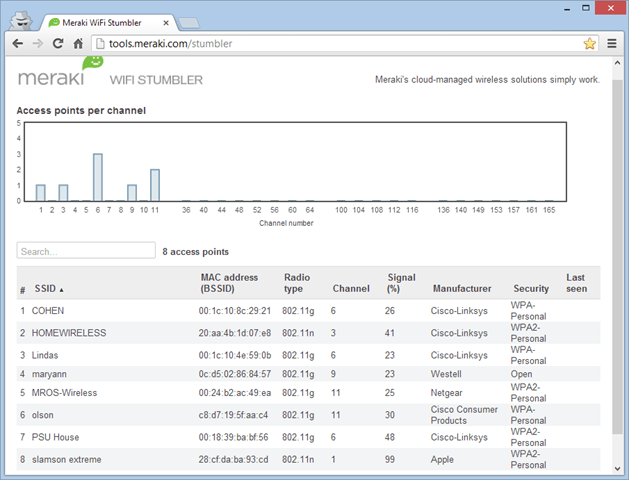The width and height of the screenshot is (629, 480).
Task: Select the HOMEWIRELESS SSID
Action: click(69, 333)
